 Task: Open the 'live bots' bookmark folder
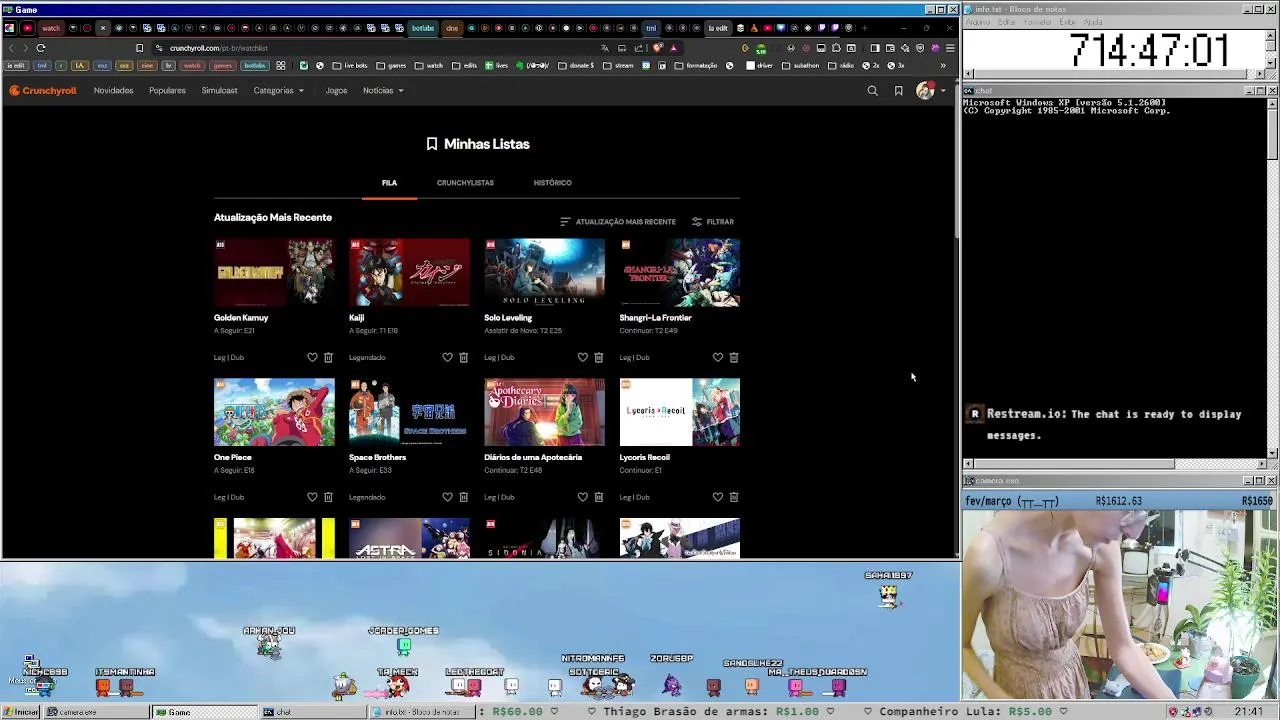350,66
